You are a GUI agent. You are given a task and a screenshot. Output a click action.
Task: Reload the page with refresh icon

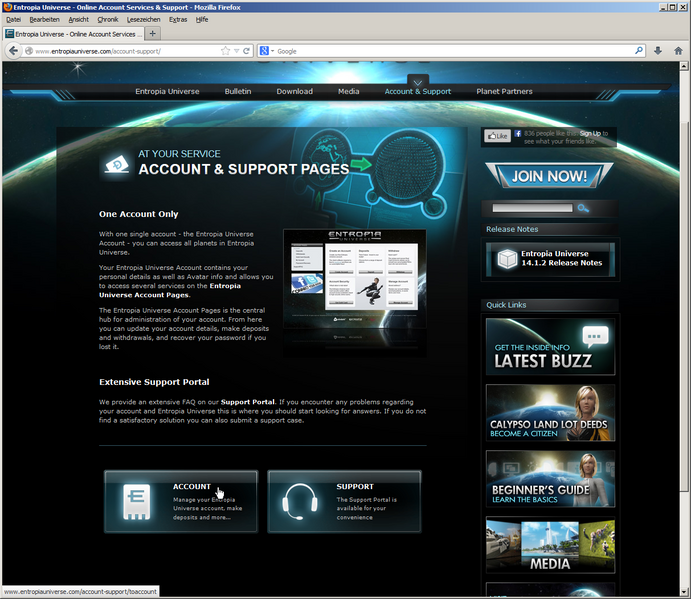(x=246, y=51)
